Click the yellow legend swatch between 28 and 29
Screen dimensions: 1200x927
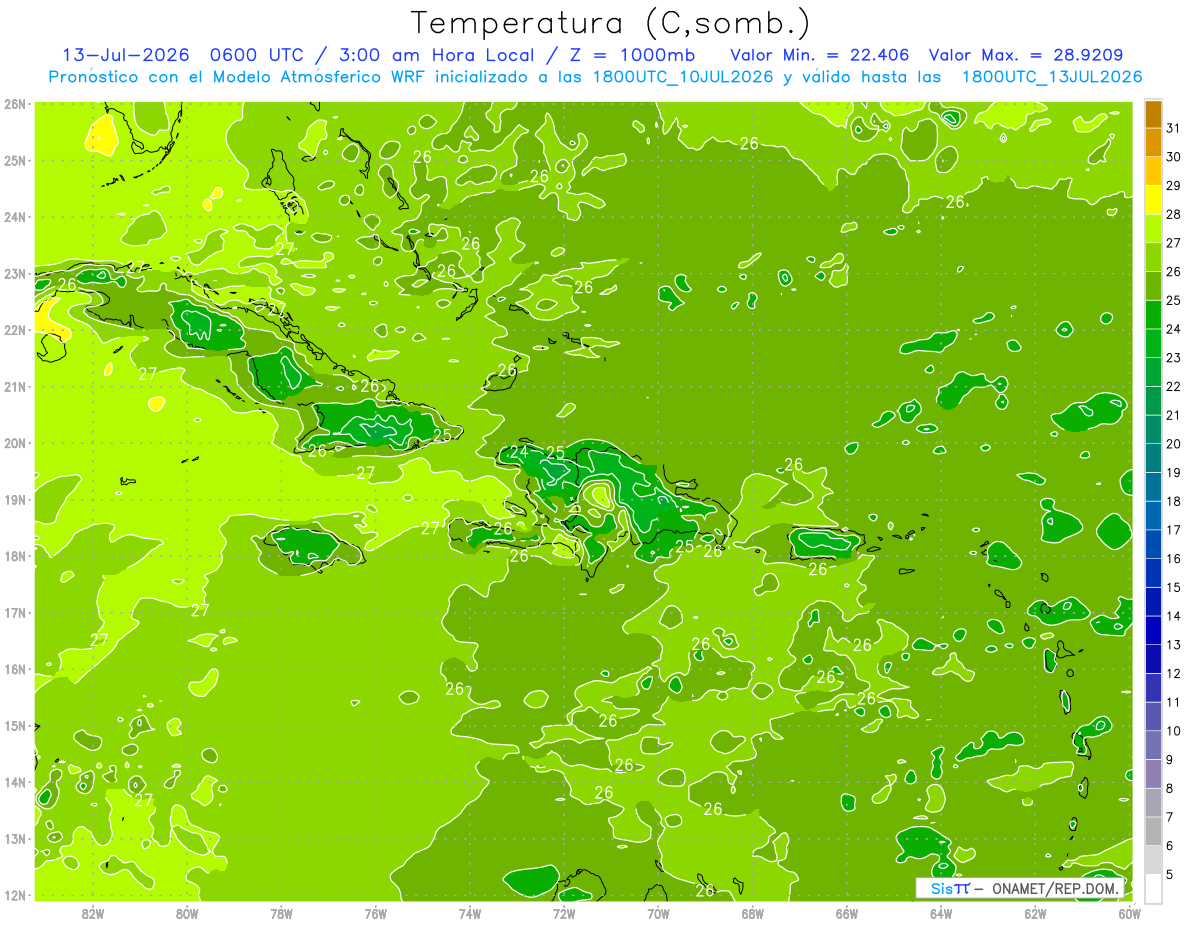(x=1153, y=200)
